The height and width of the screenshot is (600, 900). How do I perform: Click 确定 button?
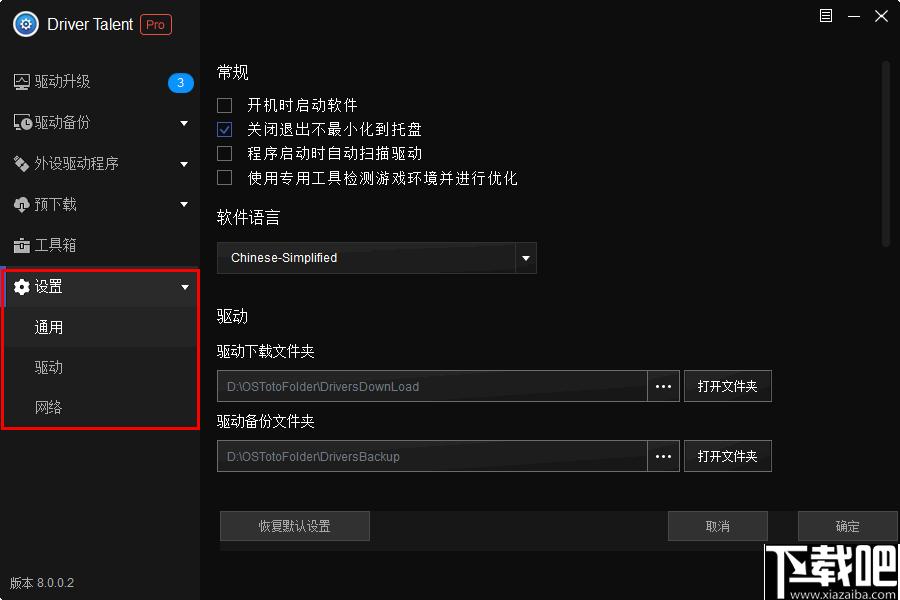coord(847,526)
